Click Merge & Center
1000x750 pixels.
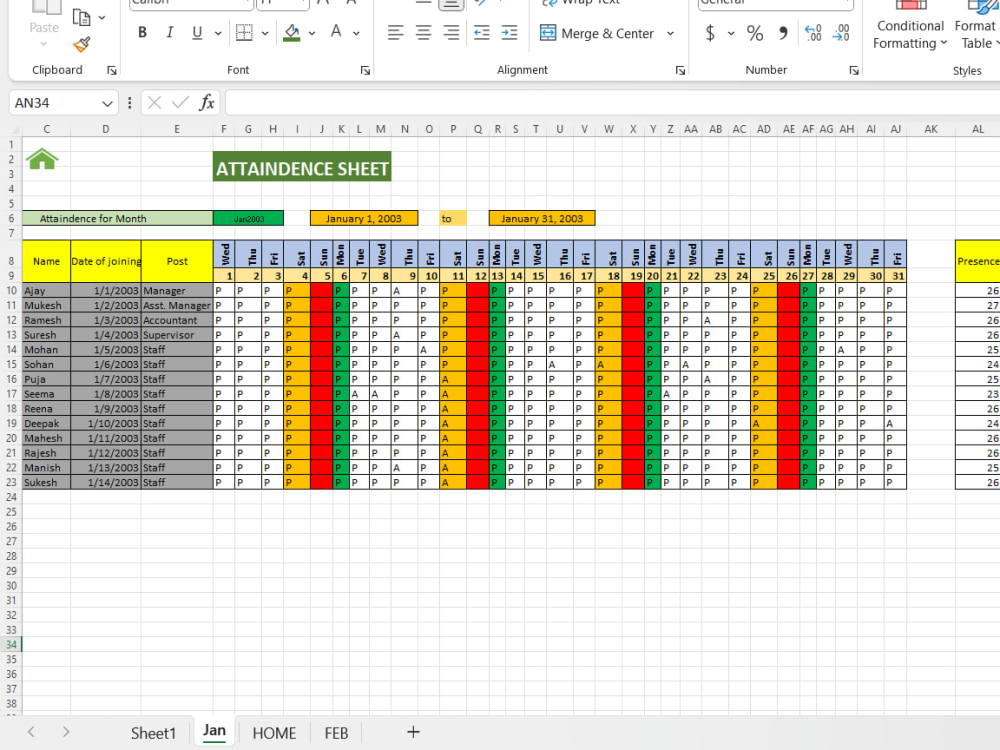pyautogui.click(x=597, y=33)
